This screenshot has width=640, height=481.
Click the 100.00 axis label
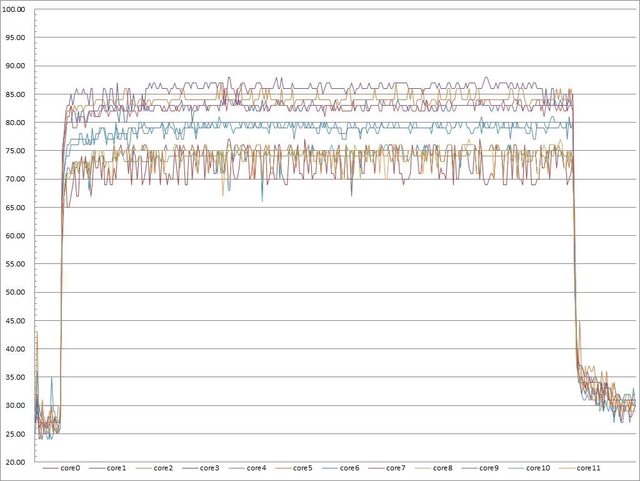click(x=17, y=9)
